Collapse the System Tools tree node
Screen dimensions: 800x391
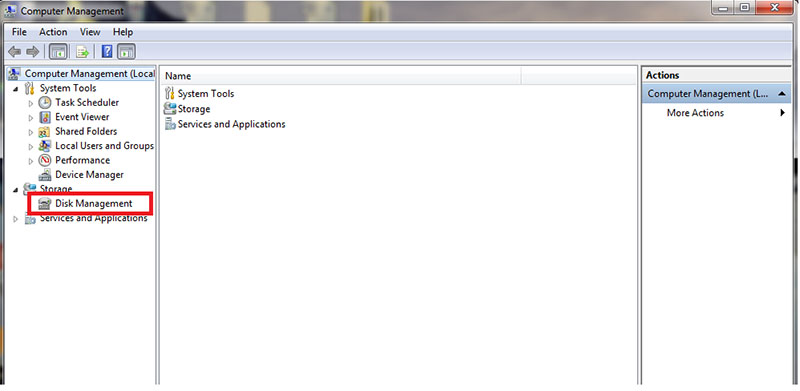15,89
